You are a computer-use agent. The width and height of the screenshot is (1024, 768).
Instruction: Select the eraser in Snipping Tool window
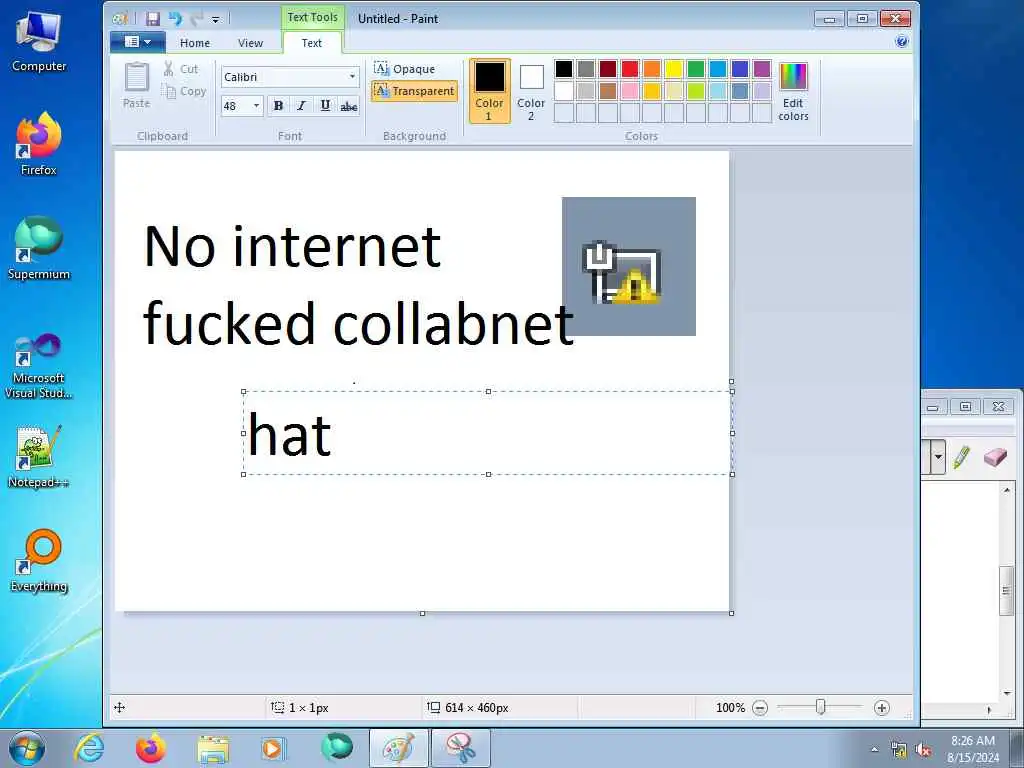click(x=995, y=456)
